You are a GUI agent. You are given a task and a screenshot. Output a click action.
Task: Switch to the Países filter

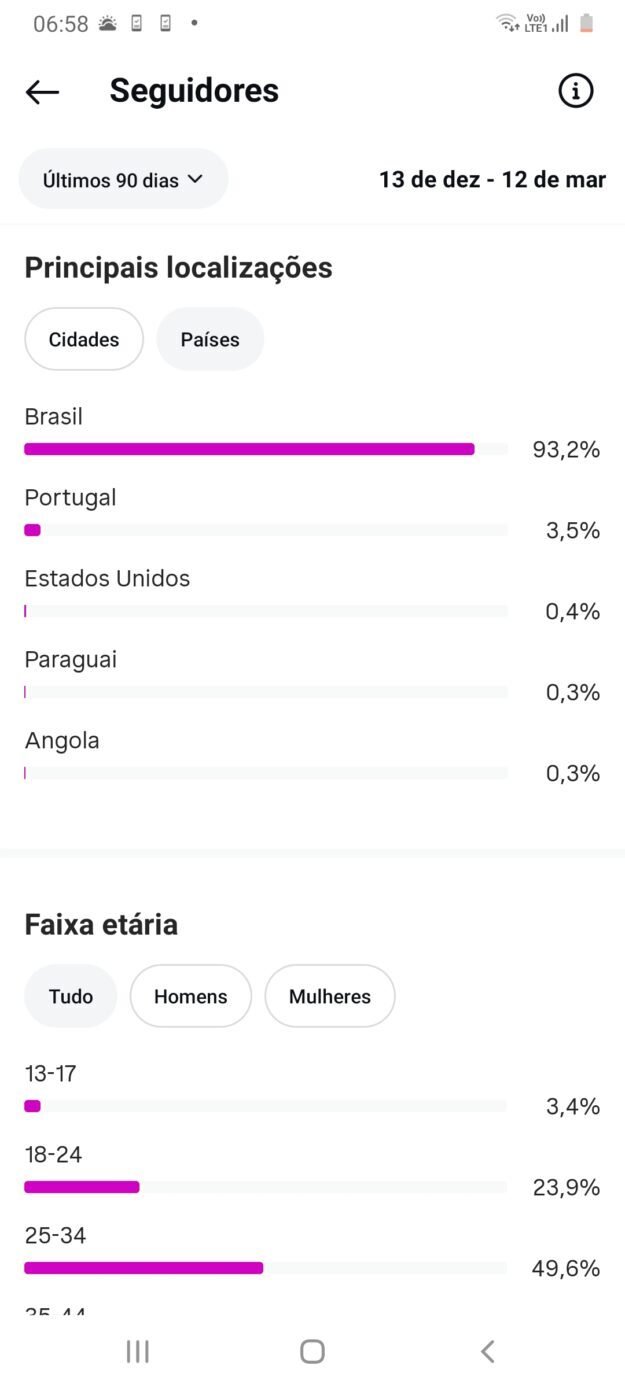coord(210,339)
